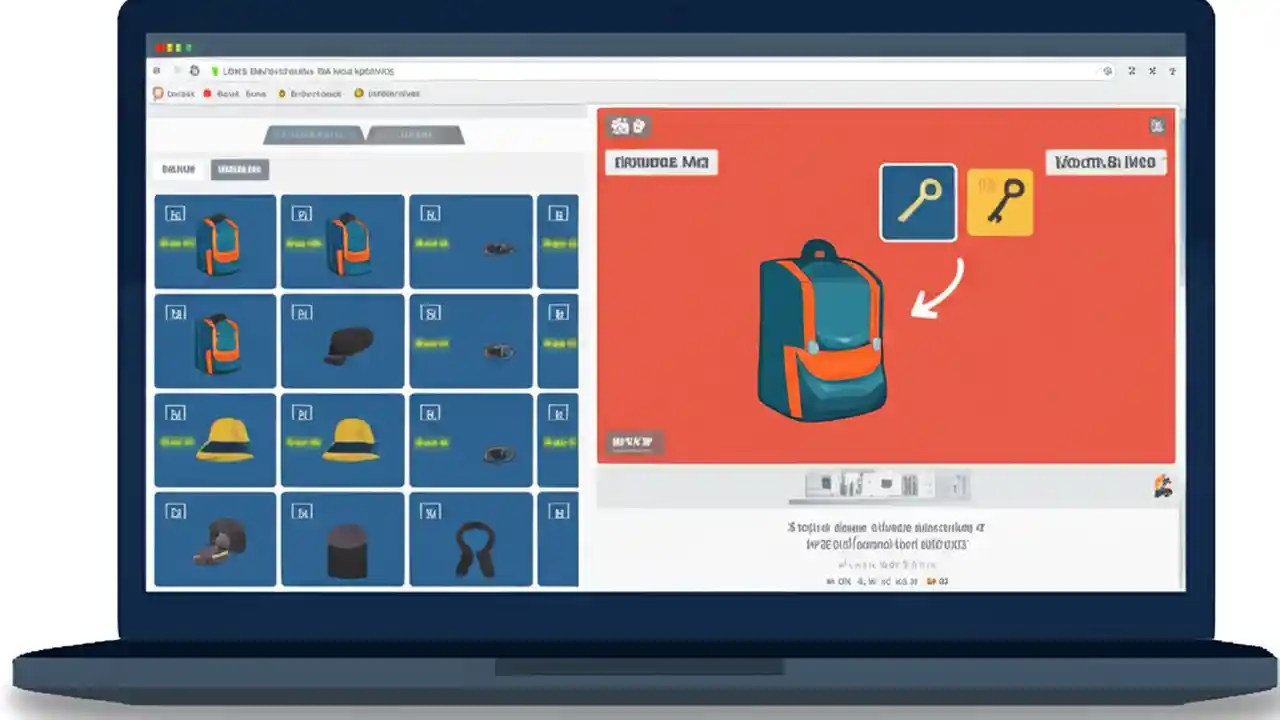Click the gray filter button next to the white field
This screenshot has height=720, width=1280.
pos(240,169)
